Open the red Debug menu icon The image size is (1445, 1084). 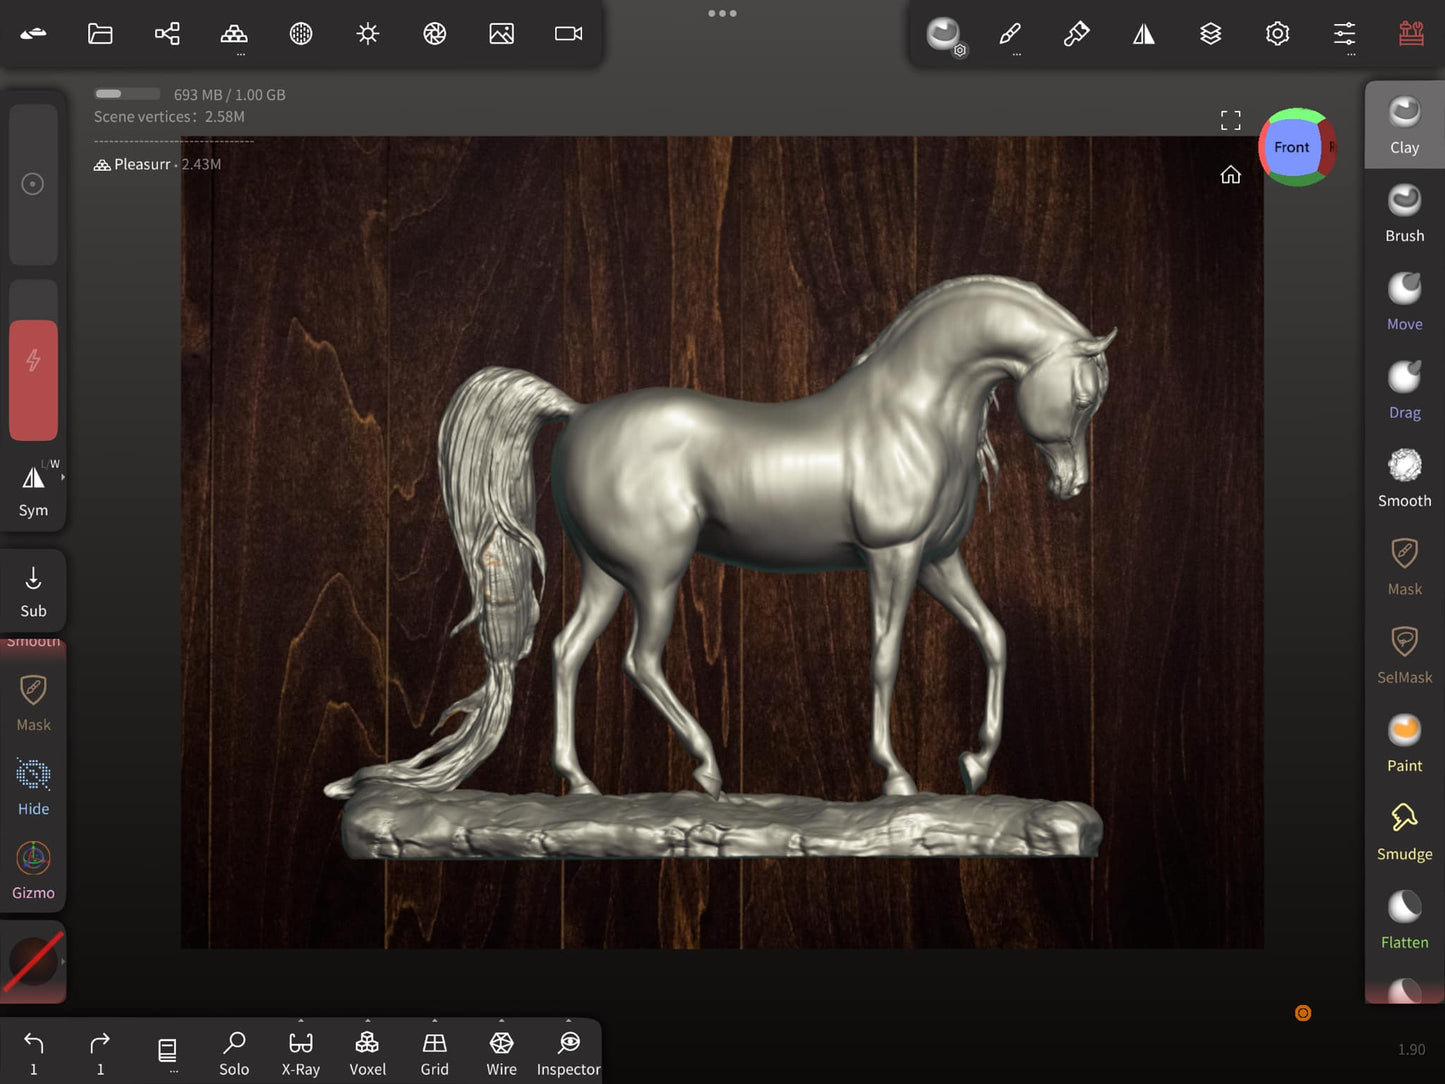(1412, 34)
